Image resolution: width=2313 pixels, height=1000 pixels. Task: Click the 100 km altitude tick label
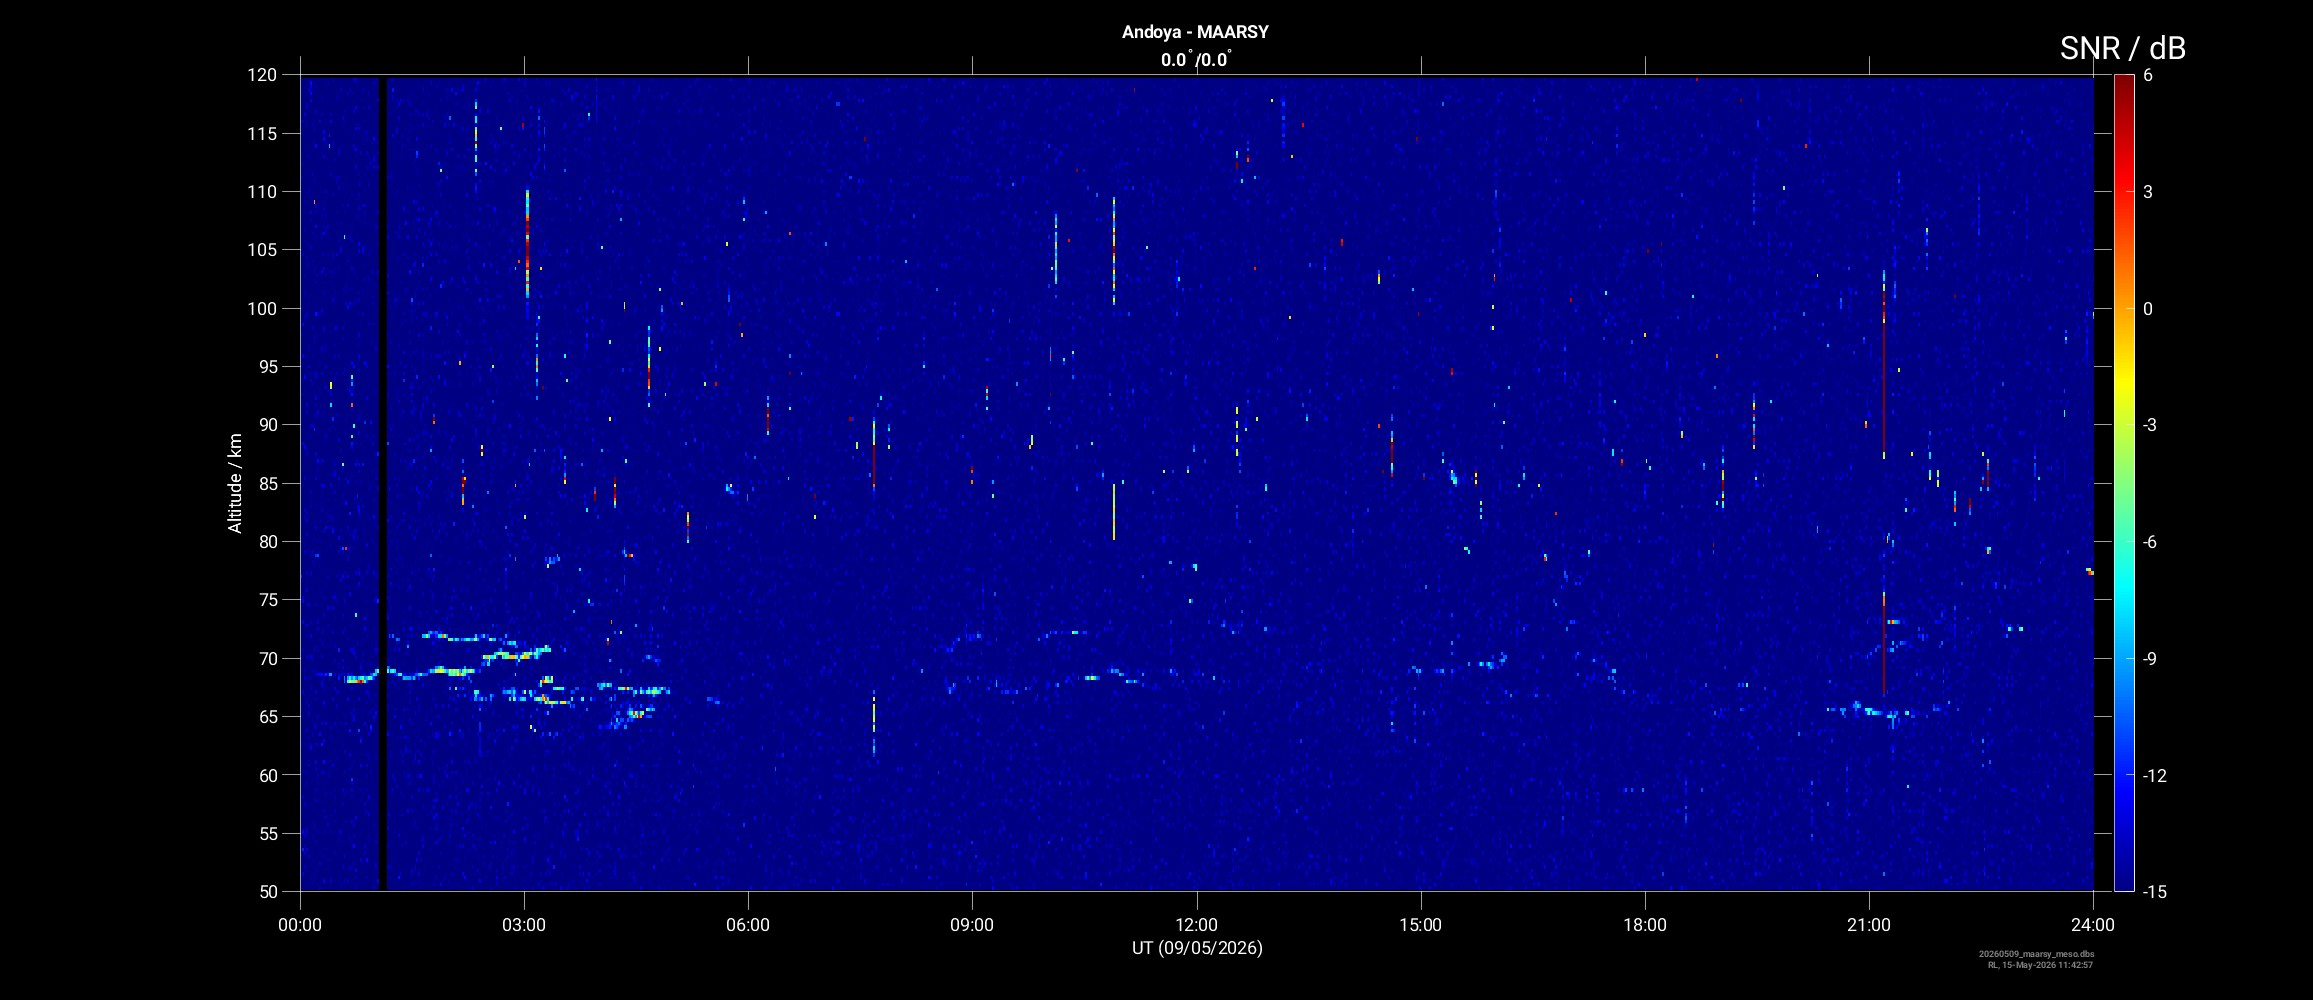(x=262, y=309)
